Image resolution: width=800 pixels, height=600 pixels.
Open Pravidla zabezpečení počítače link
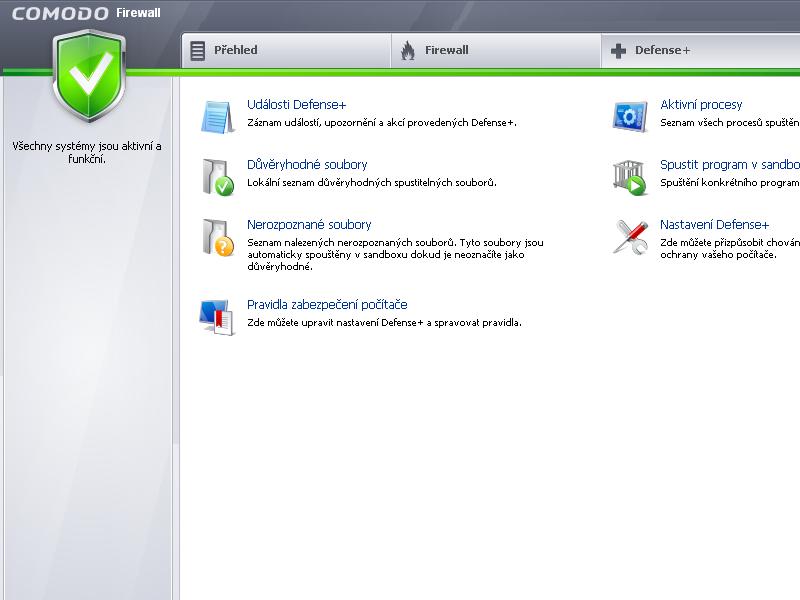pyautogui.click(x=327, y=305)
